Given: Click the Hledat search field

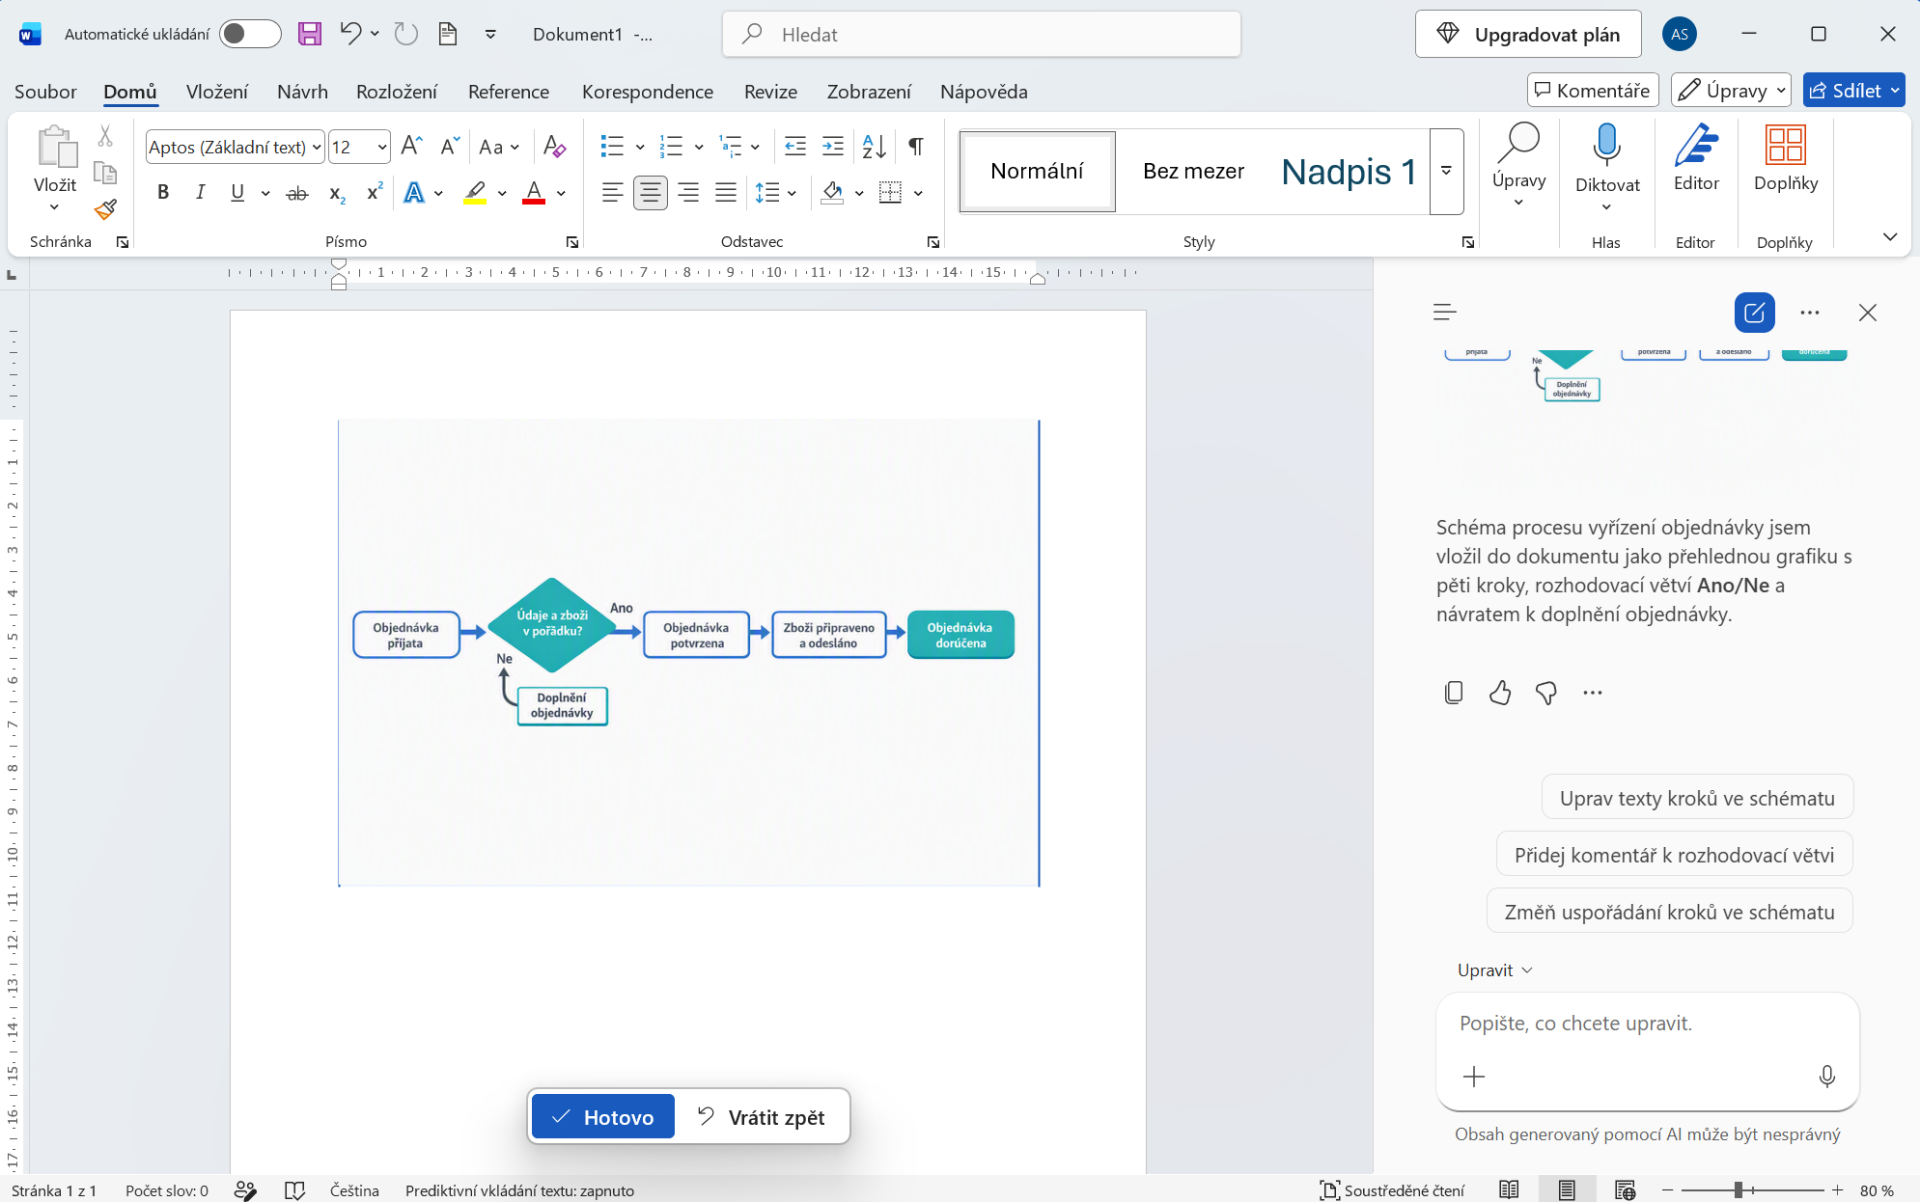Looking at the screenshot, I should pos(981,34).
